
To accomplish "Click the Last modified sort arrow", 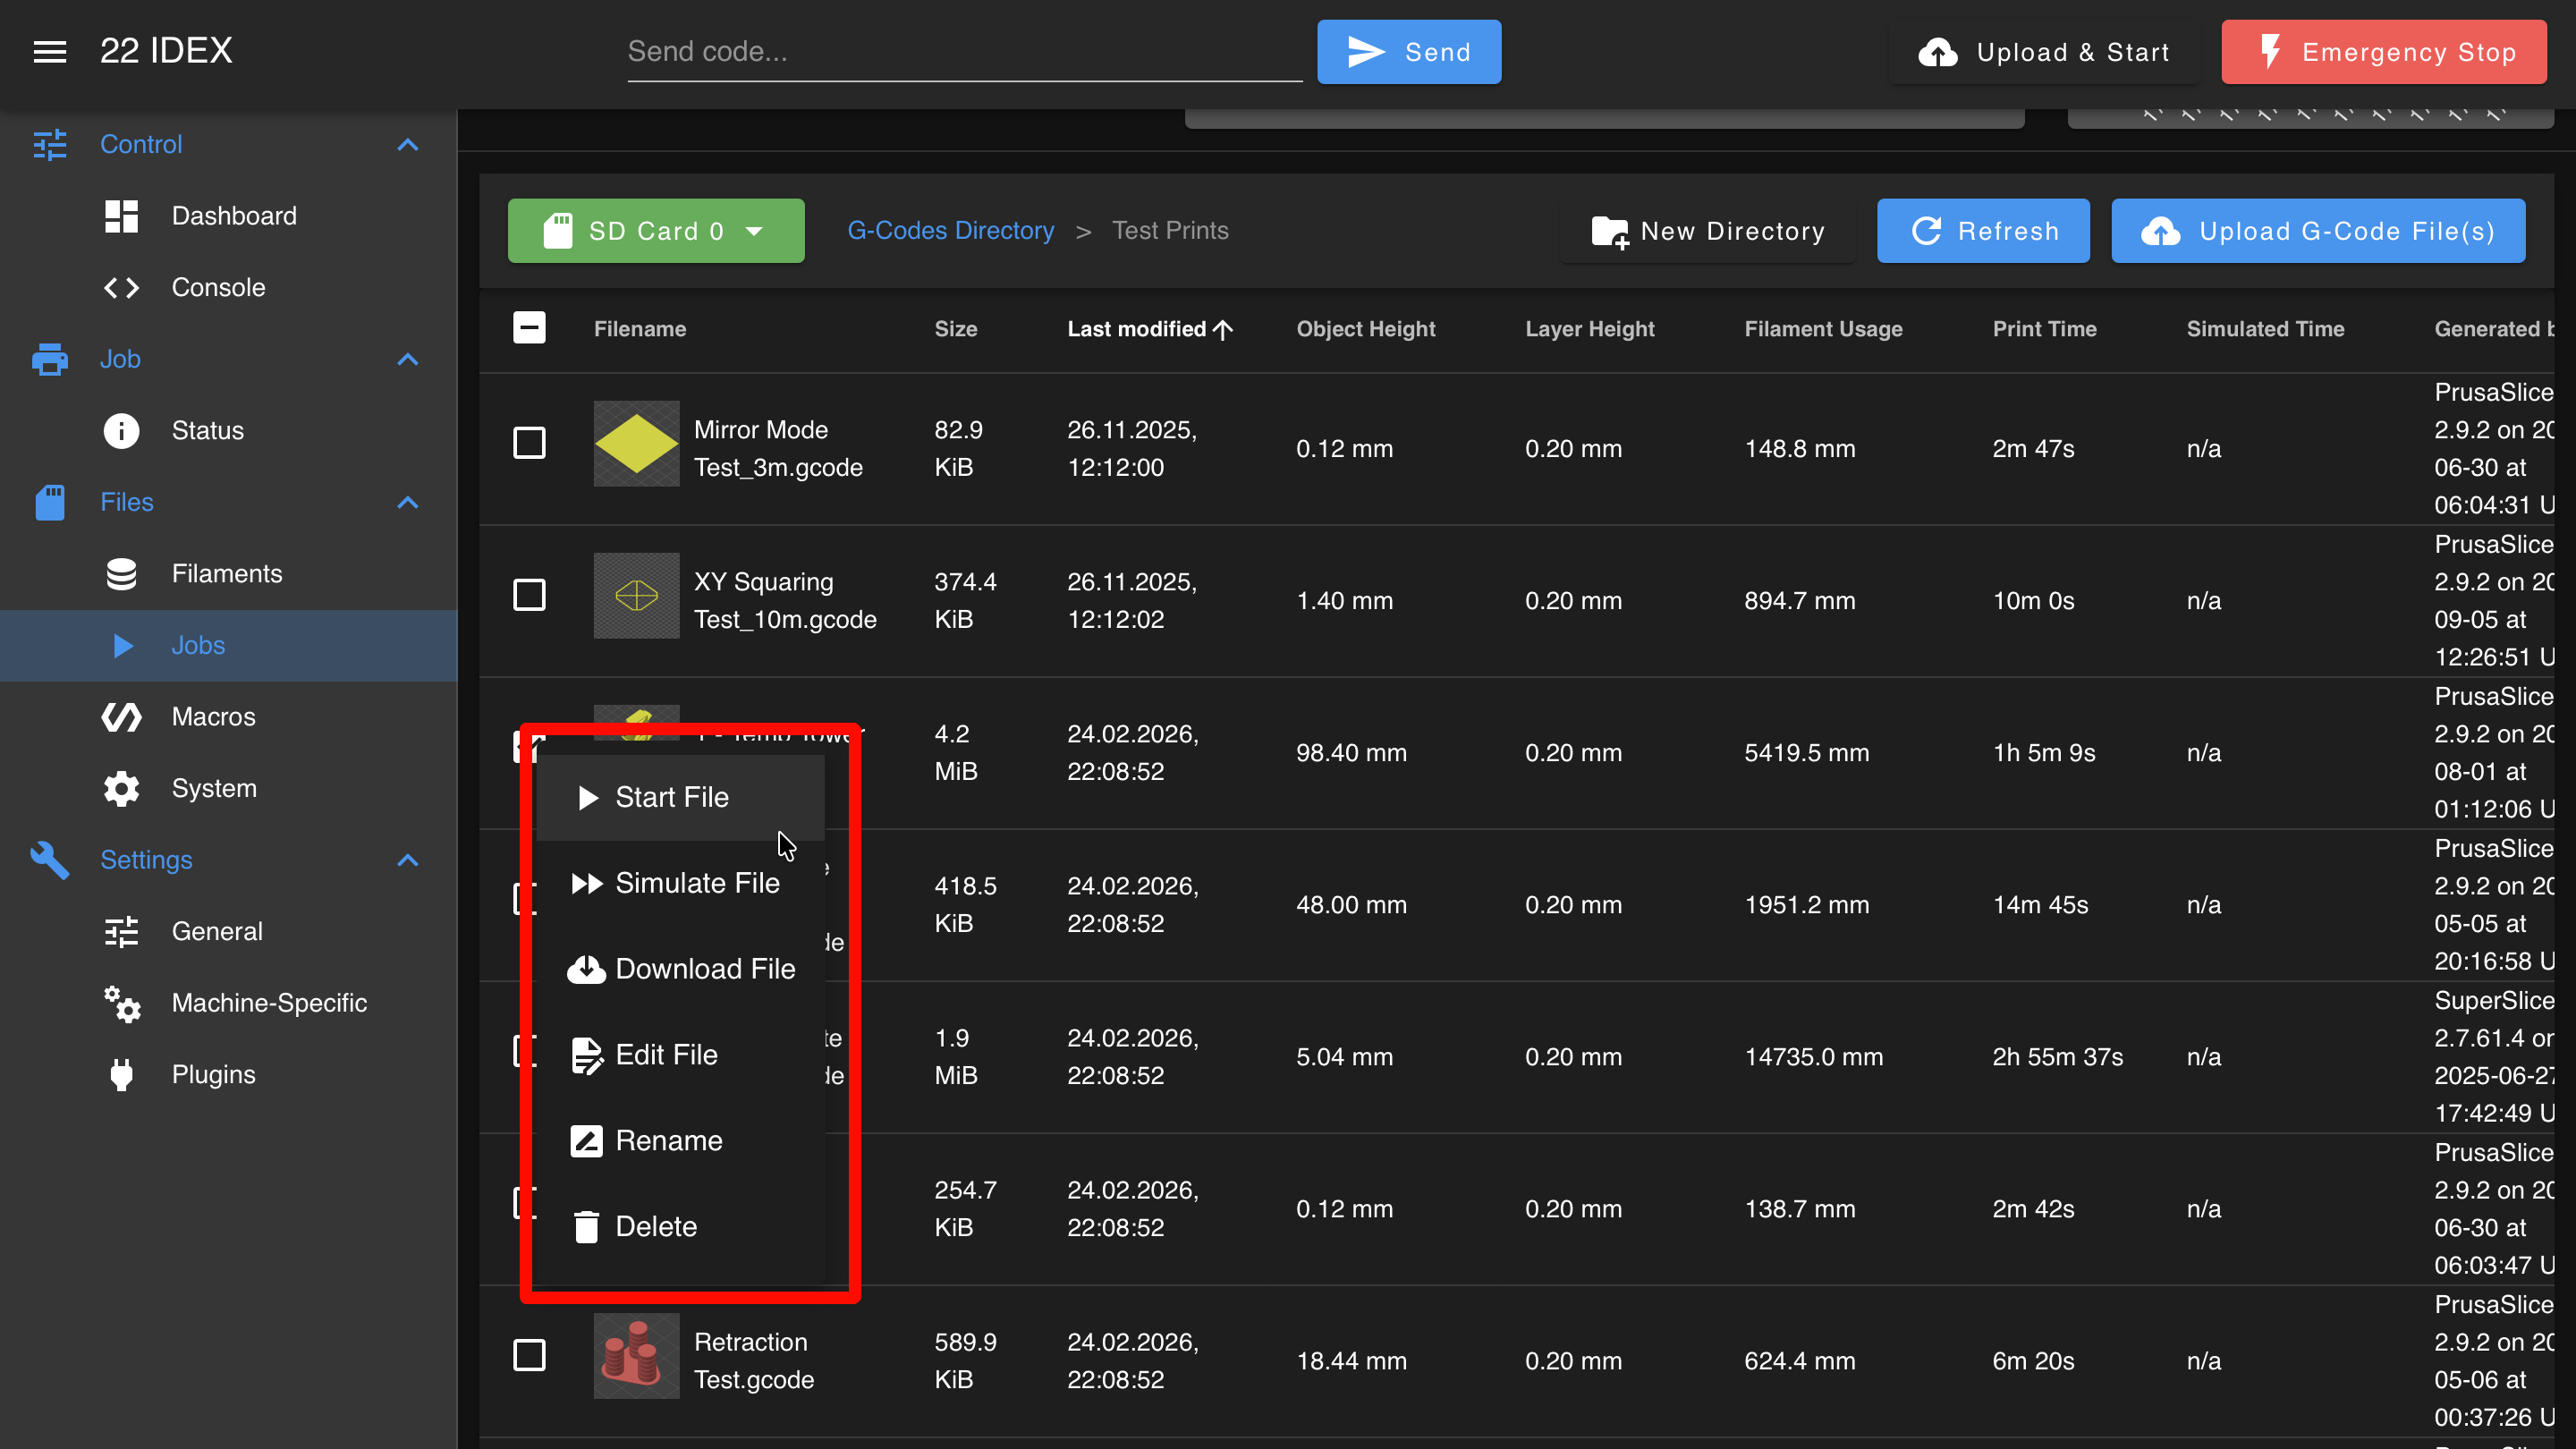I will (x=1223, y=329).
